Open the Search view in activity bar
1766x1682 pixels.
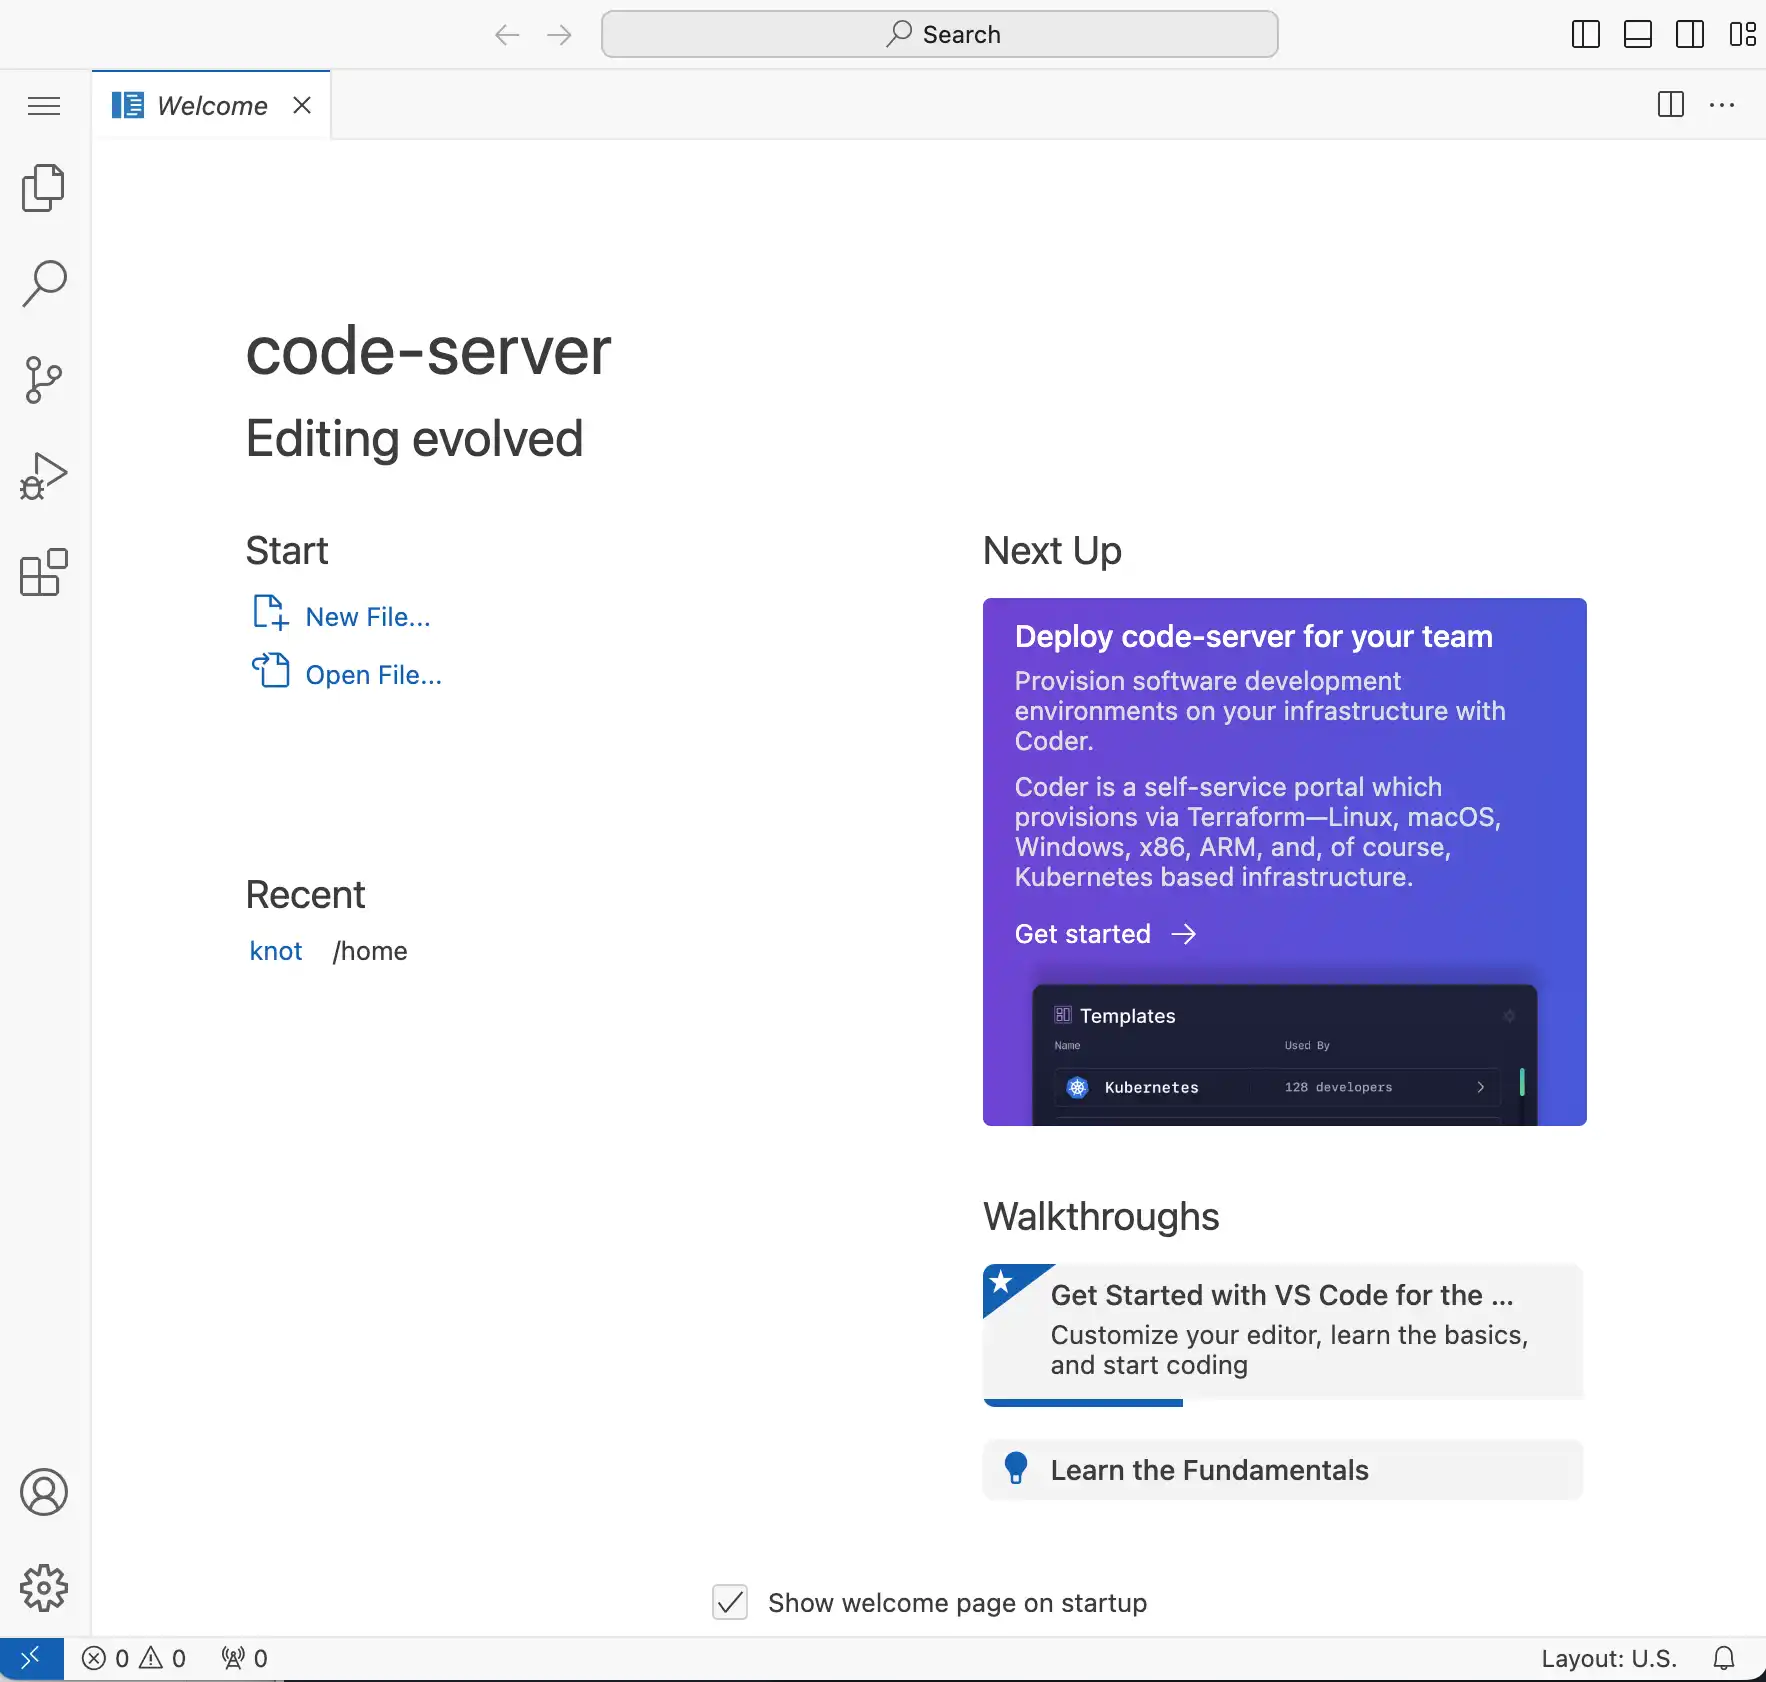[44, 284]
